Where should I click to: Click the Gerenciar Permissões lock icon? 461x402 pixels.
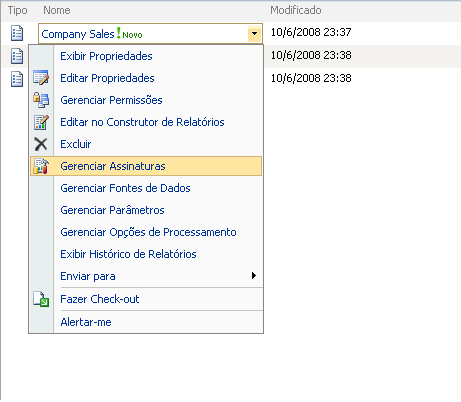coord(41,100)
